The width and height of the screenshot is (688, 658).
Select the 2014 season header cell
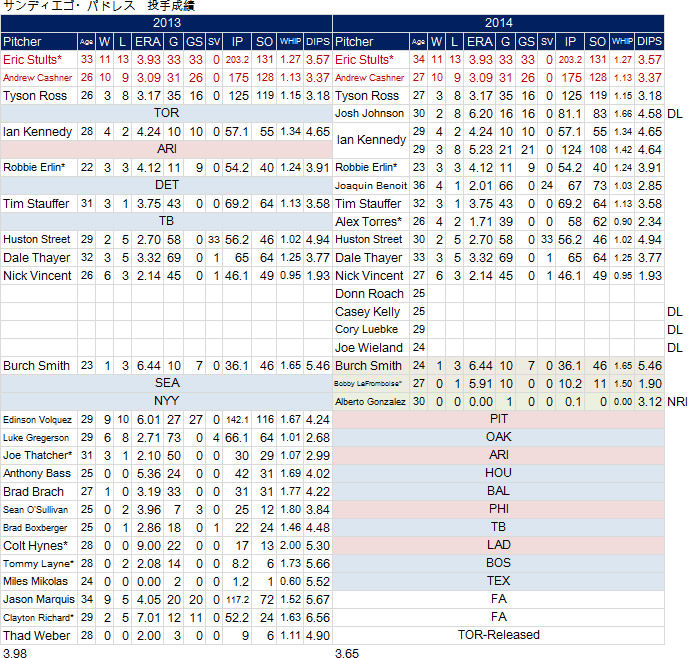coord(498,23)
